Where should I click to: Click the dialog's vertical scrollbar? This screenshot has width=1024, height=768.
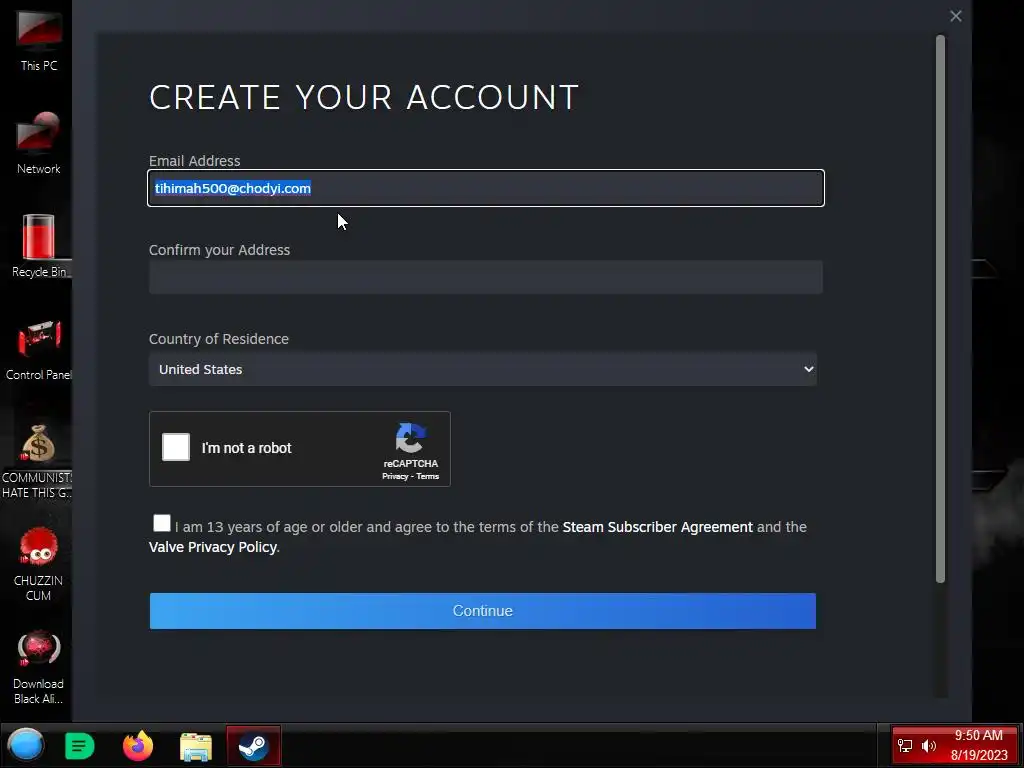click(940, 308)
